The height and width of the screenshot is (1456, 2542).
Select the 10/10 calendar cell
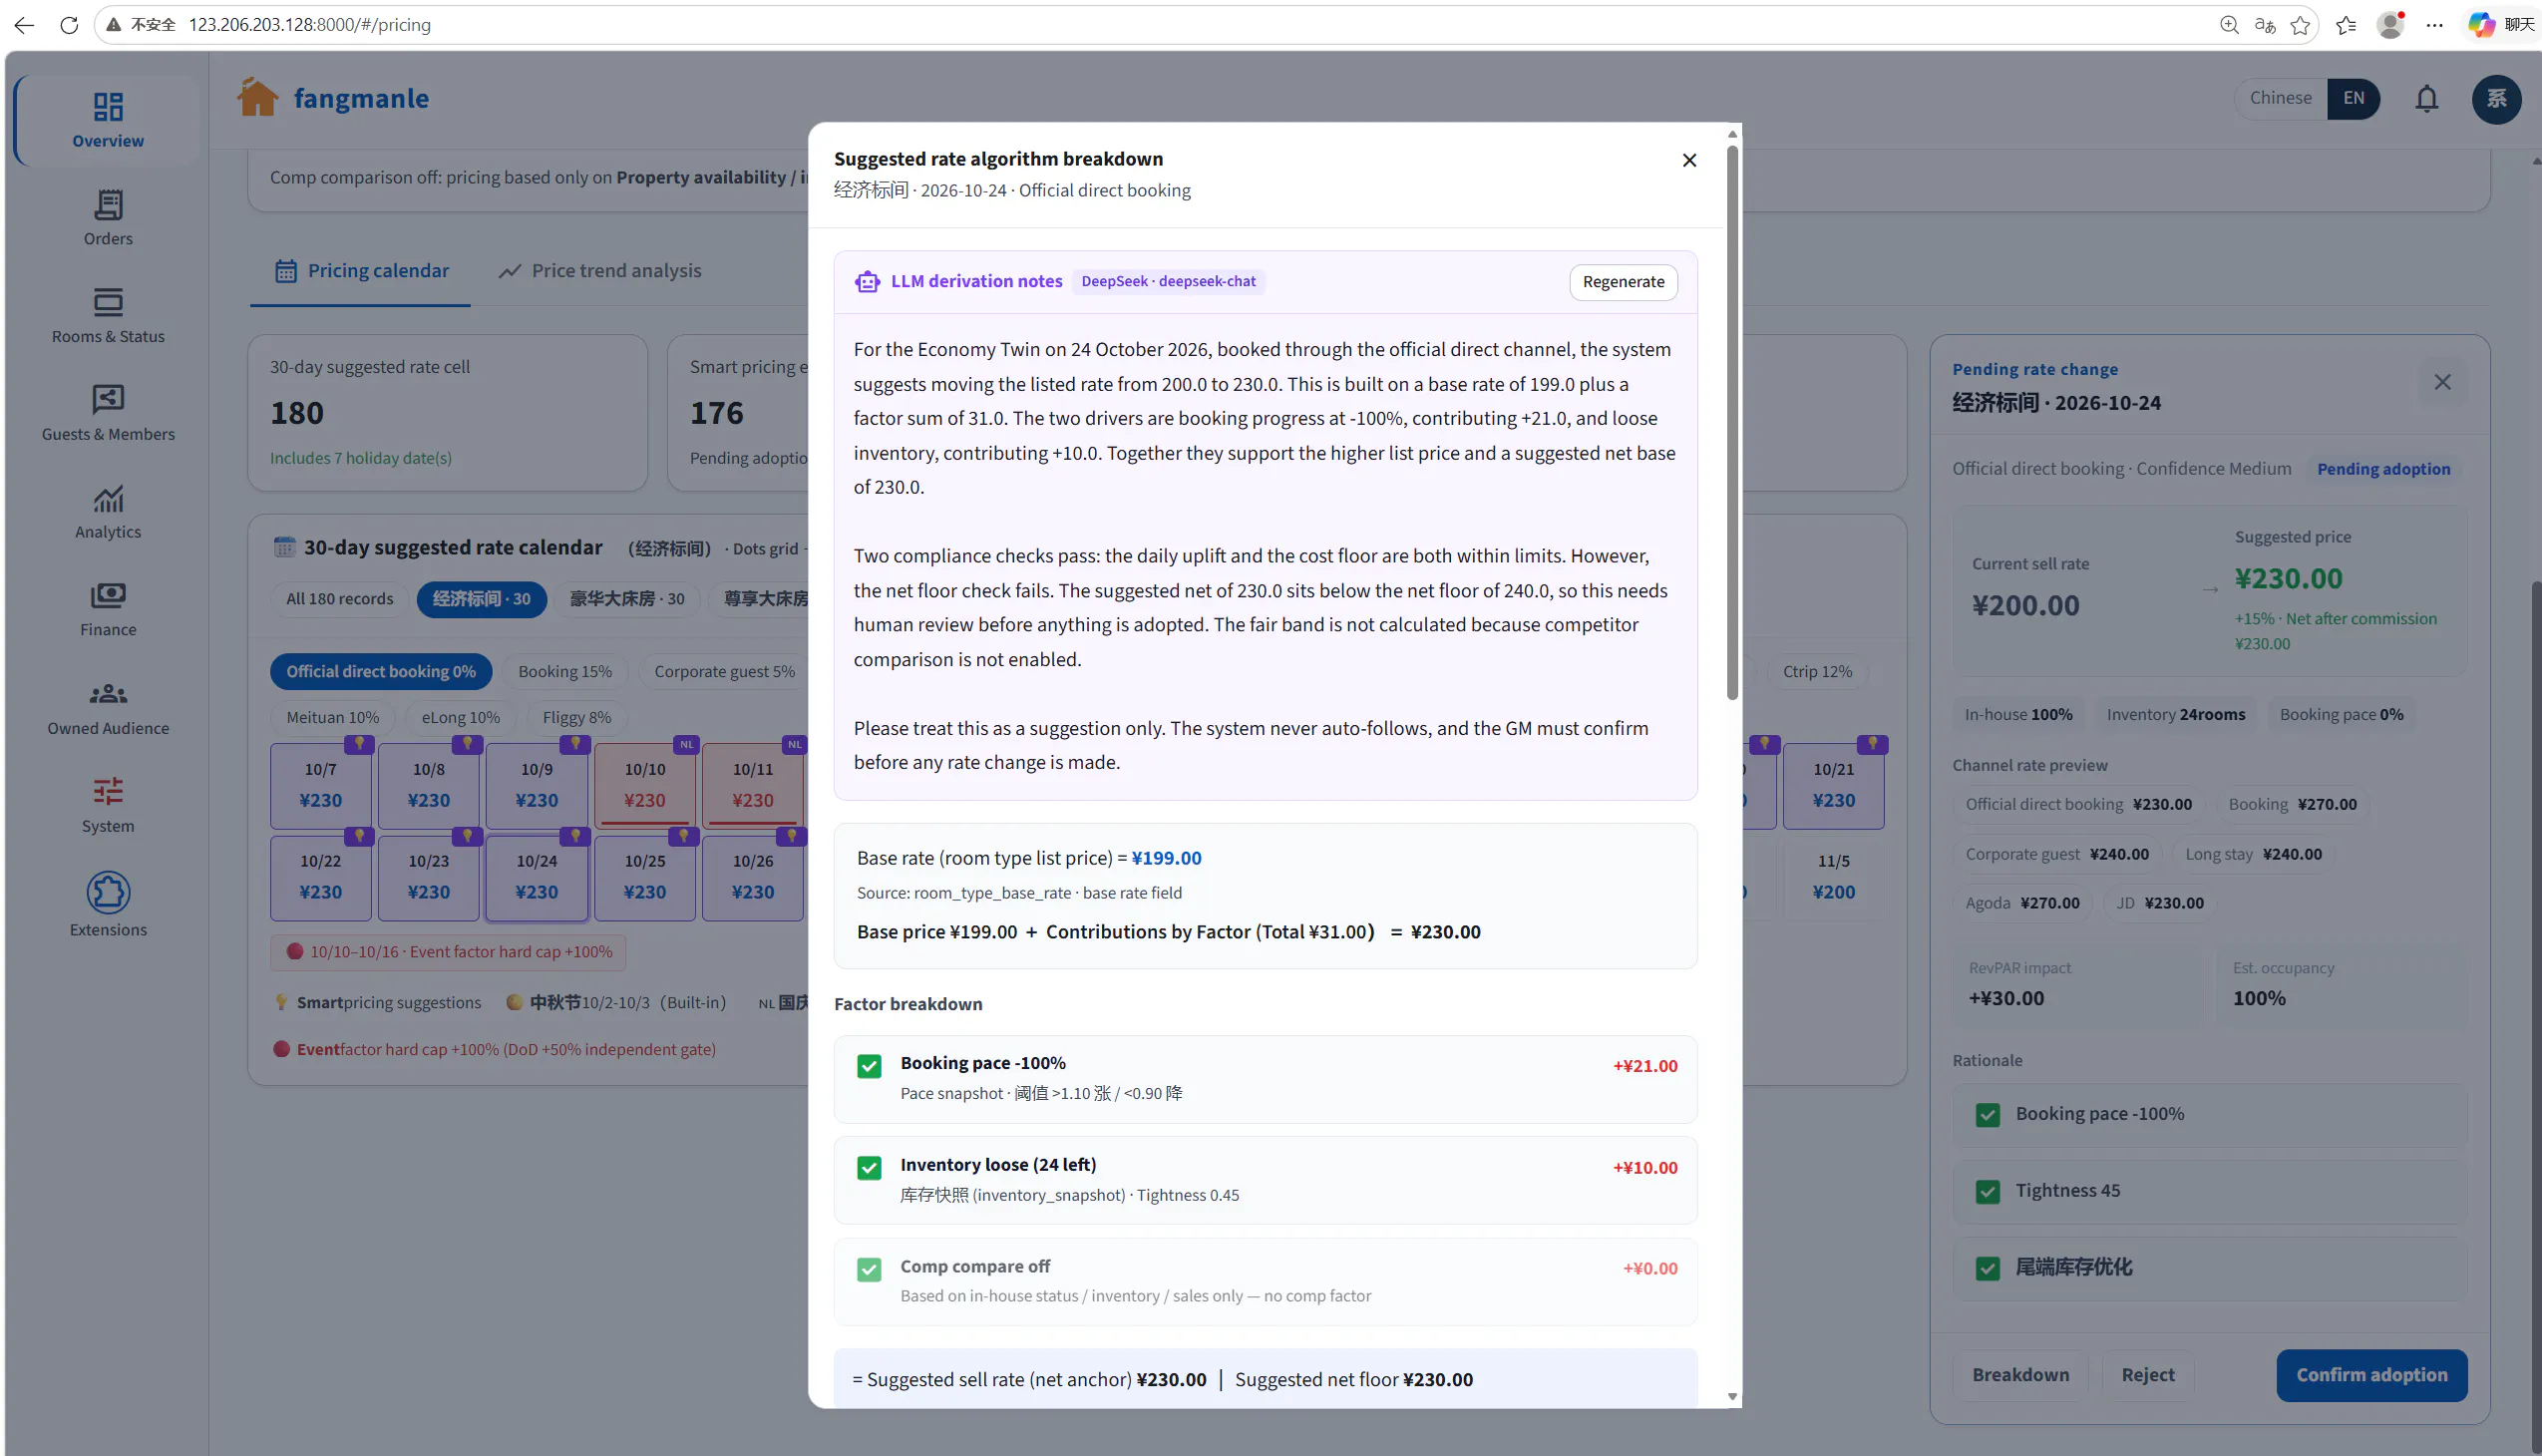tap(644, 785)
